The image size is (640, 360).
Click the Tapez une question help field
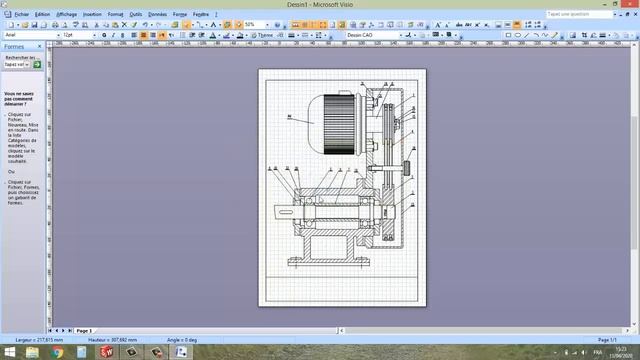tap(580, 14)
